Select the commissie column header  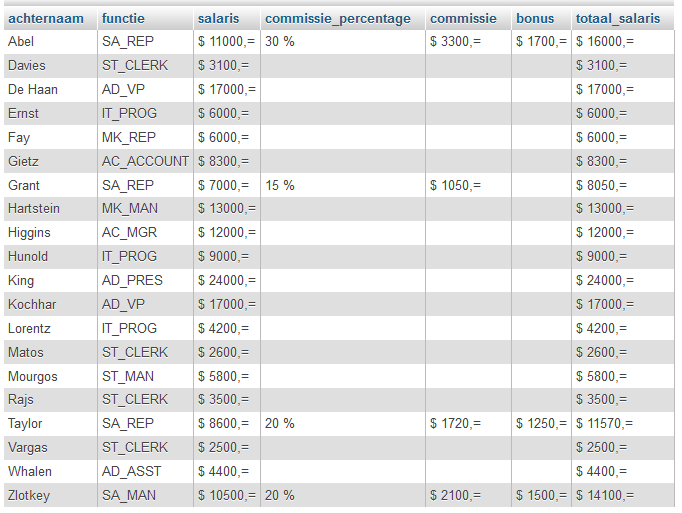pyautogui.click(x=463, y=19)
